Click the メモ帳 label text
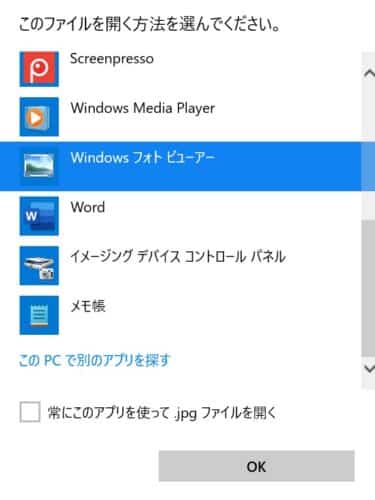This screenshot has width=375, height=500. click(88, 306)
